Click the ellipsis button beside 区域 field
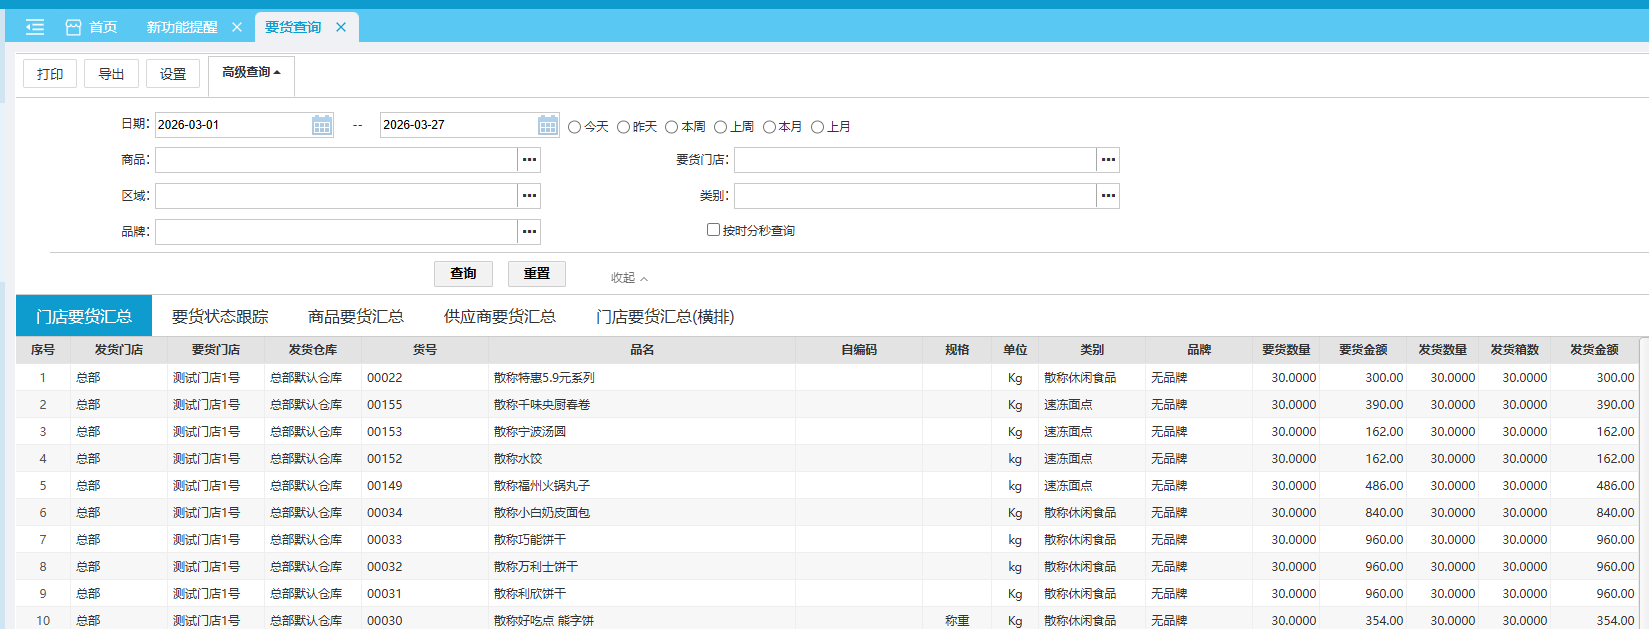The width and height of the screenshot is (1649, 629). point(529,196)
